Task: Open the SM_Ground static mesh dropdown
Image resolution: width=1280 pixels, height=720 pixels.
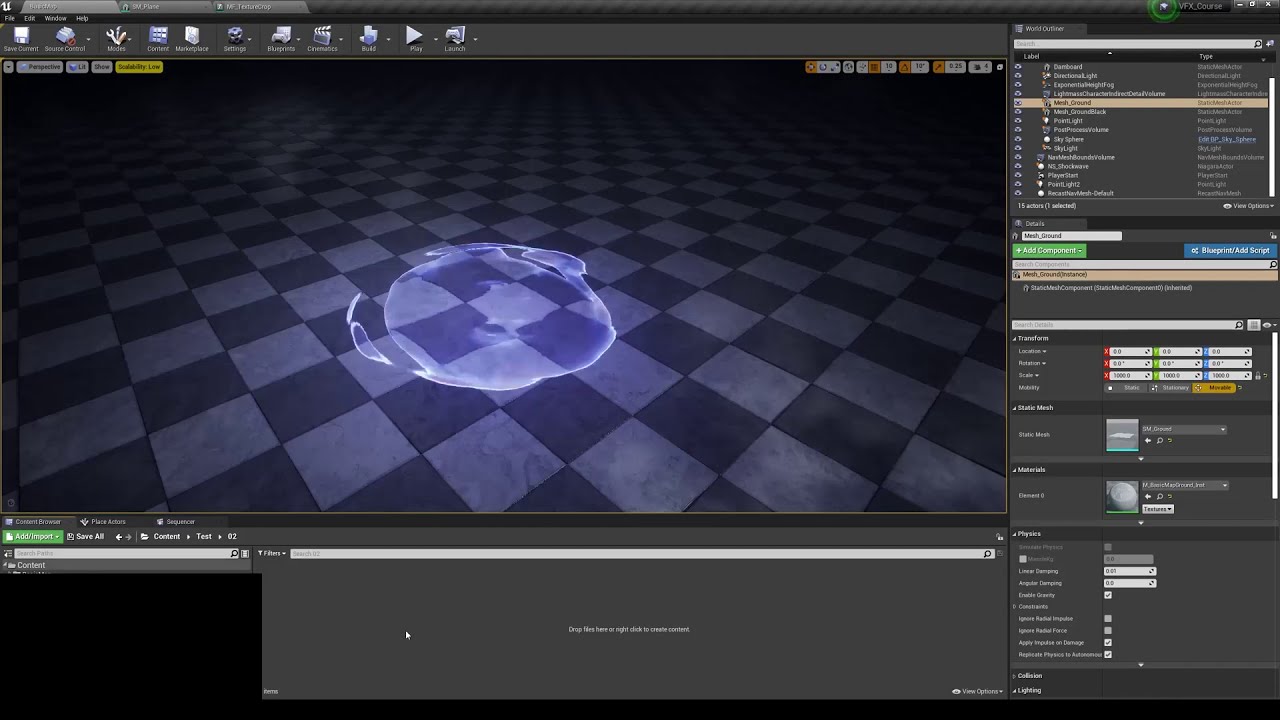Action: [x=1183, y=429]
